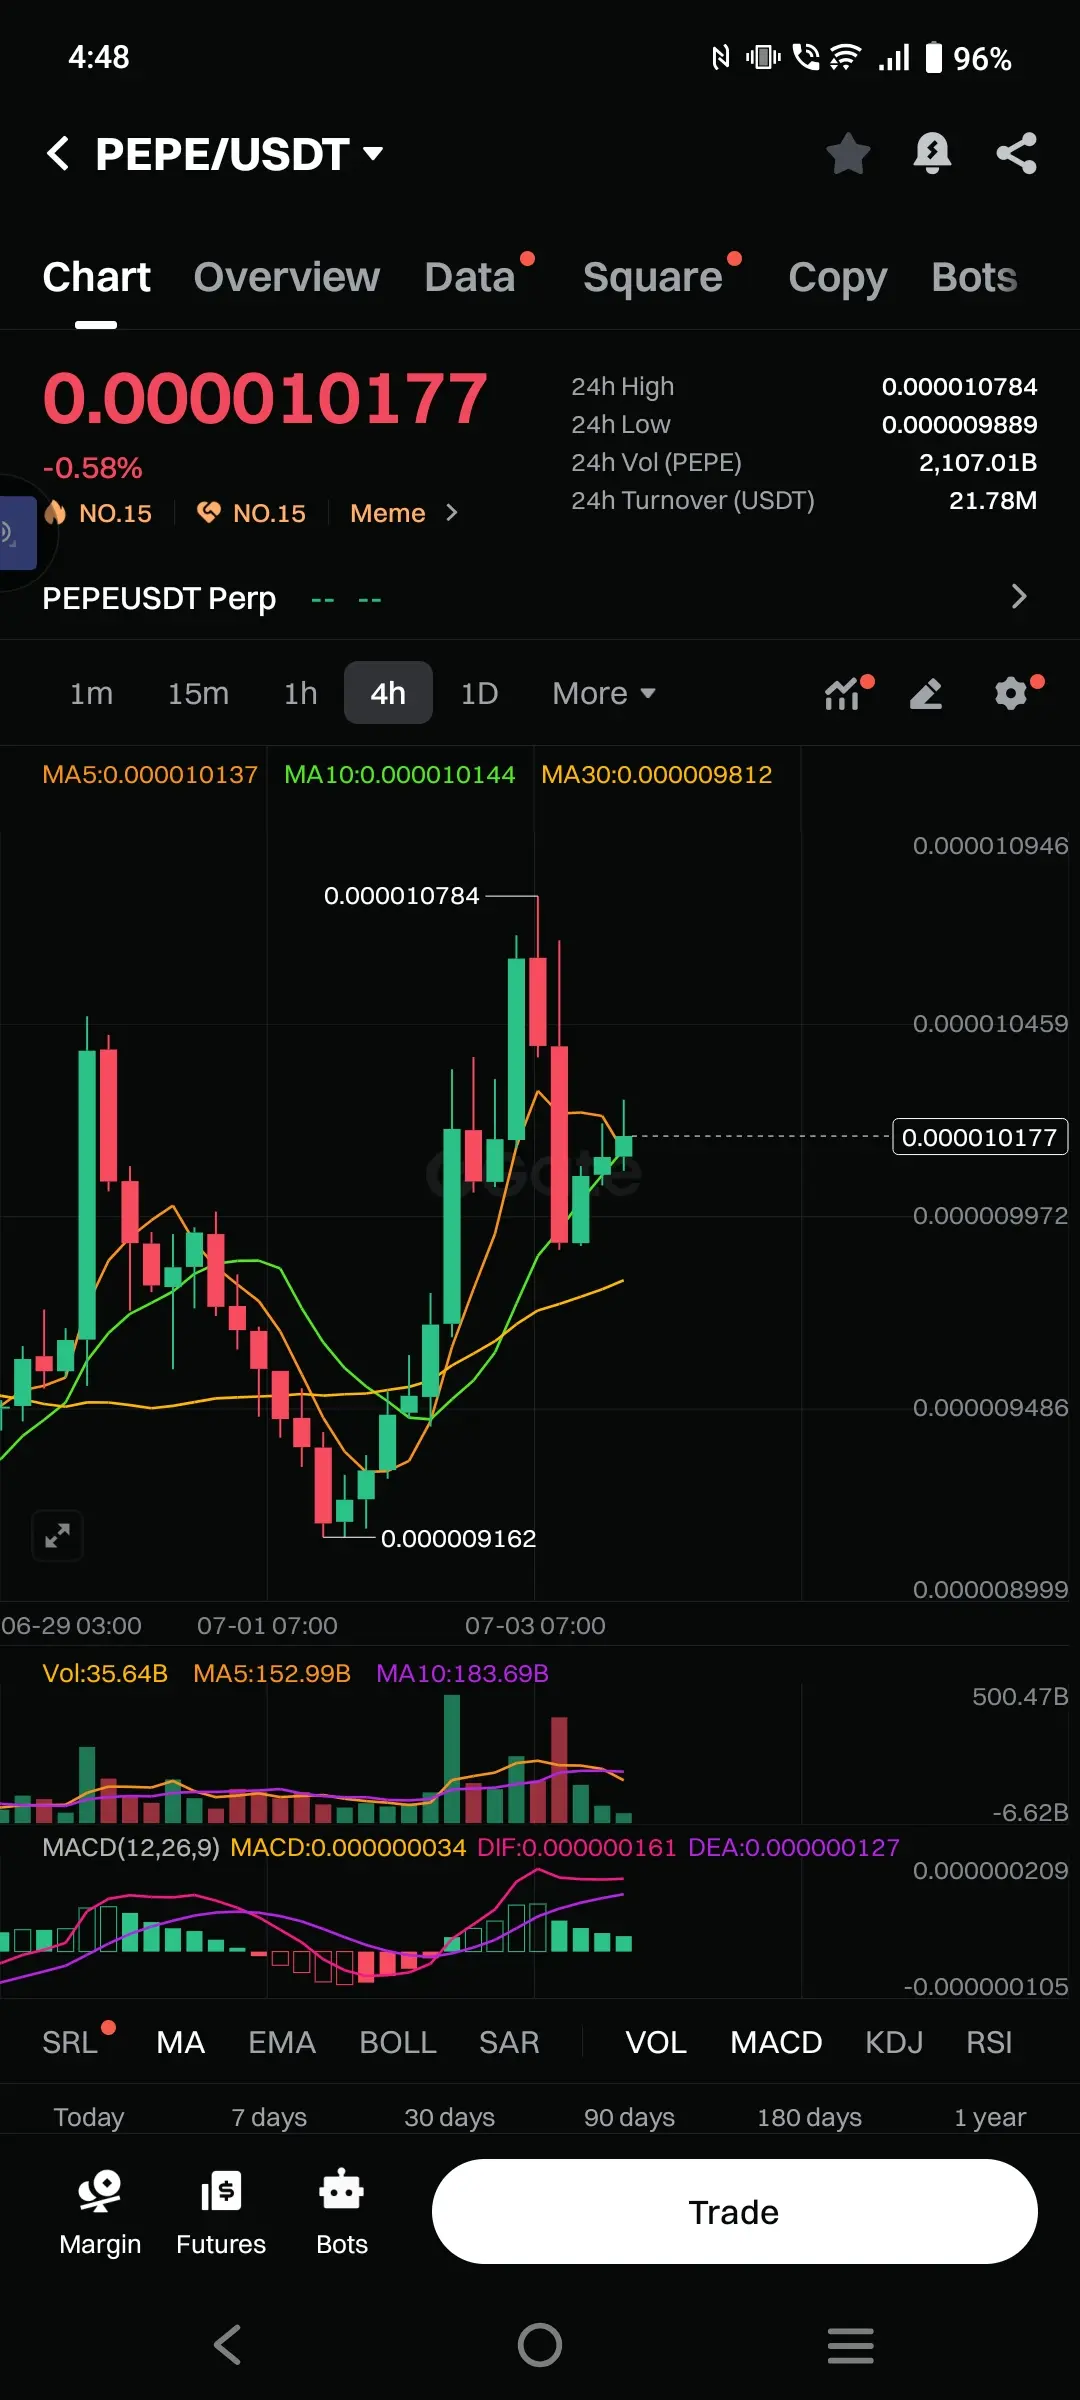Tap the Trade button
The width and height of the screenshot is (1080, 2400).
(734, 2212)
